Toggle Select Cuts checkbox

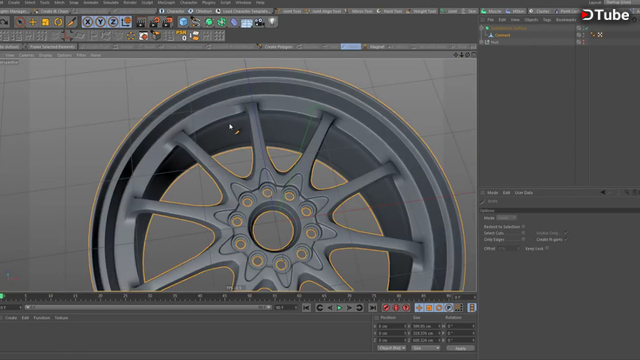pos(523,233)
